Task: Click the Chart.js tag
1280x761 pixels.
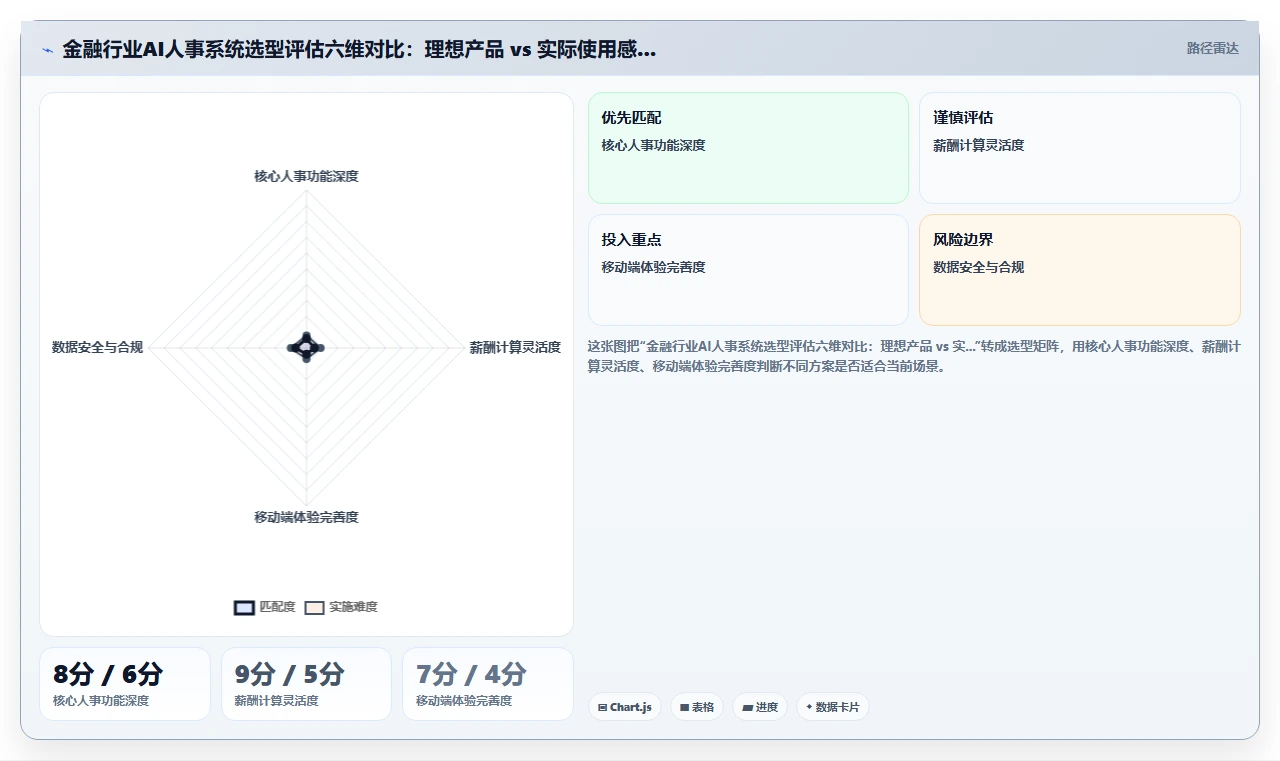Action: click(x=624, y=707)
